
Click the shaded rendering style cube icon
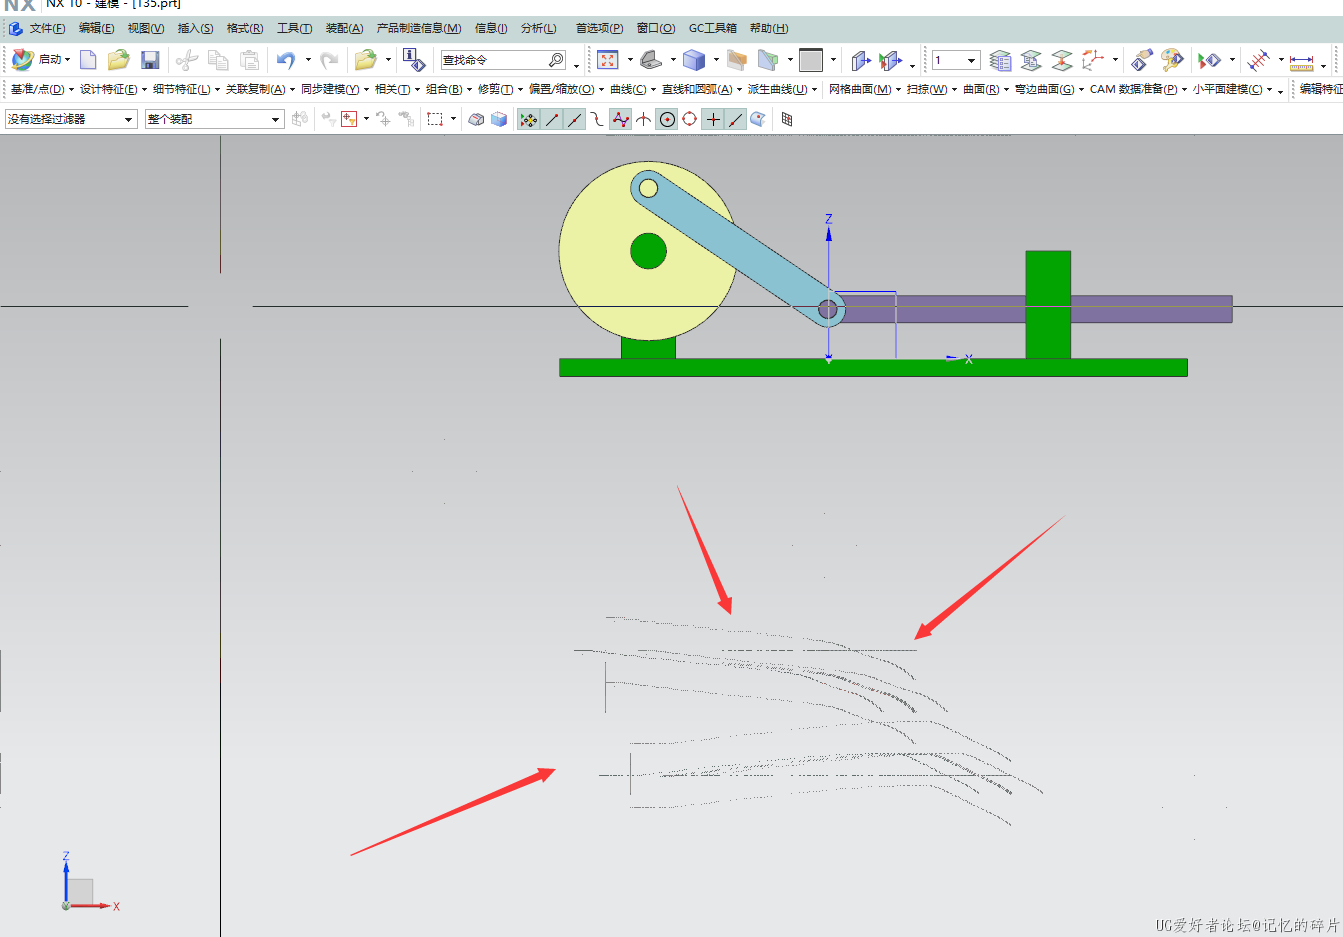coord(694,60)
